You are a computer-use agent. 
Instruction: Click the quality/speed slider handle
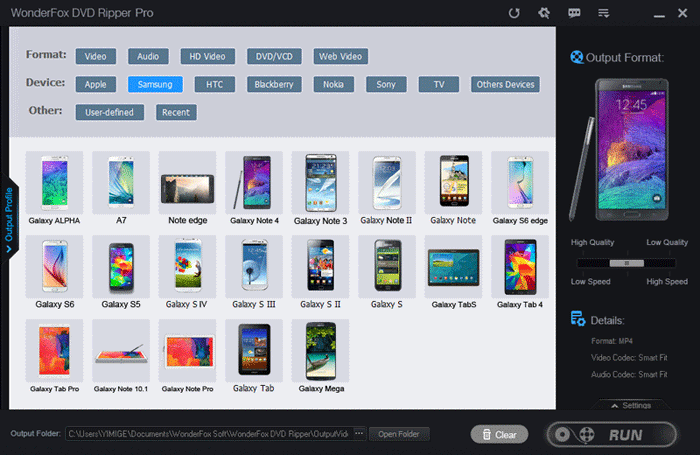point(627,263)
